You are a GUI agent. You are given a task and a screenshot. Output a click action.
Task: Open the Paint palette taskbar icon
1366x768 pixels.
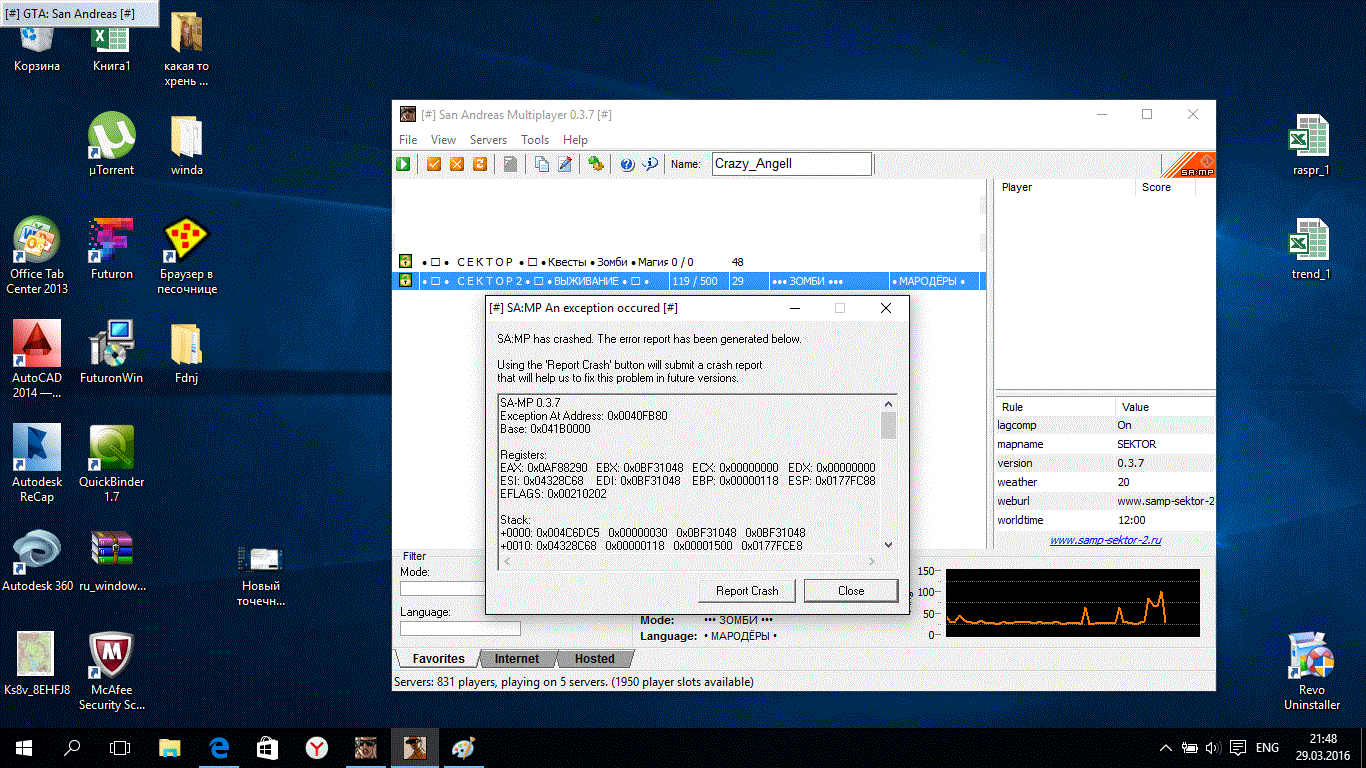coord(463,747)
